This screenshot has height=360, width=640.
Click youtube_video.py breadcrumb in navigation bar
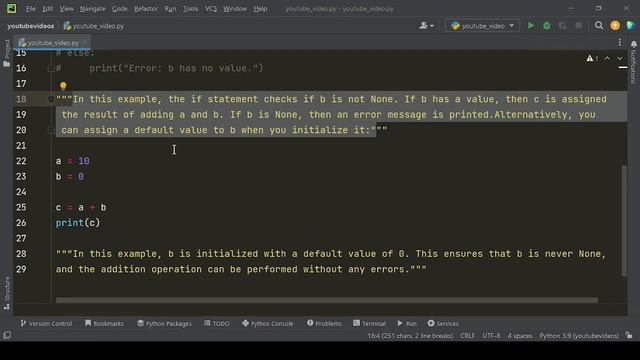coord(93,26)
